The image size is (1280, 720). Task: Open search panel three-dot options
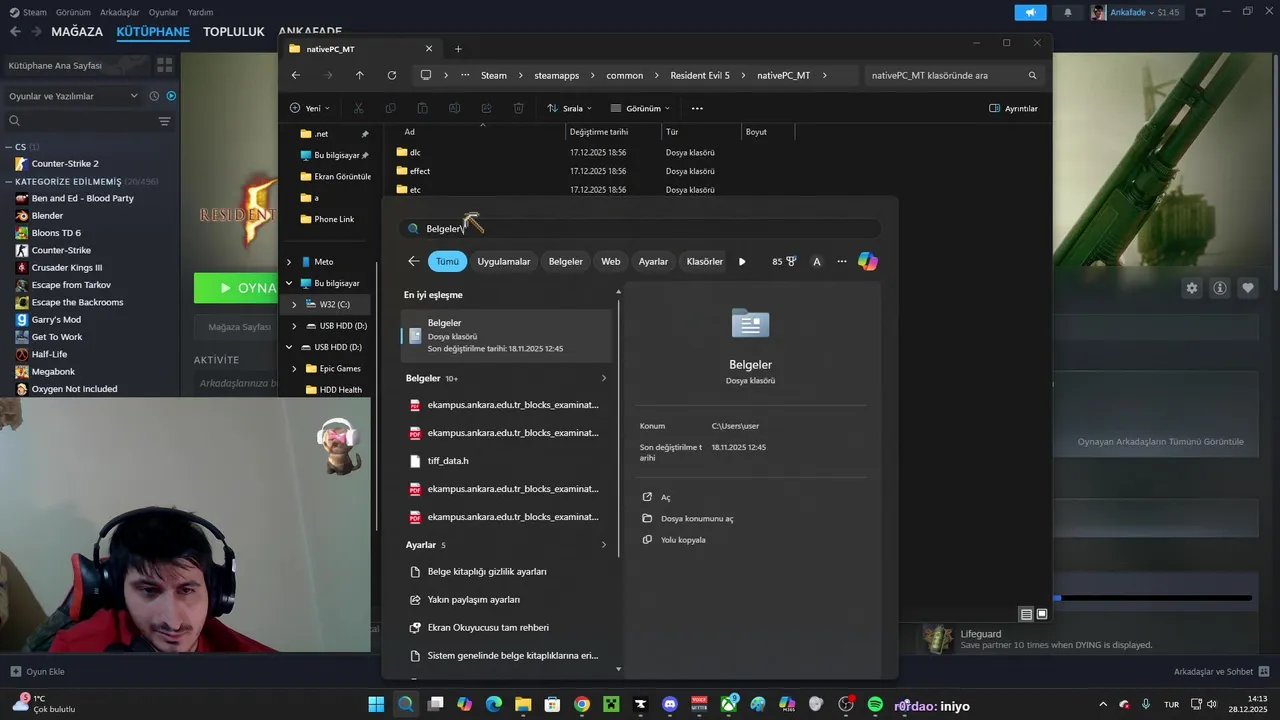coord(842,261)
